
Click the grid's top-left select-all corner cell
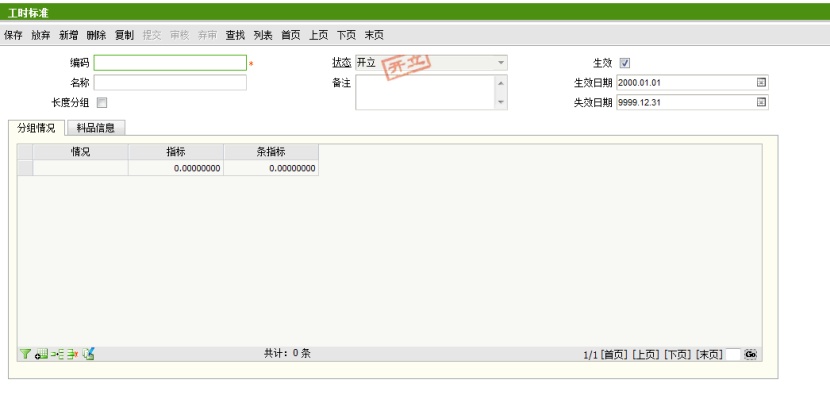point(25,152)
